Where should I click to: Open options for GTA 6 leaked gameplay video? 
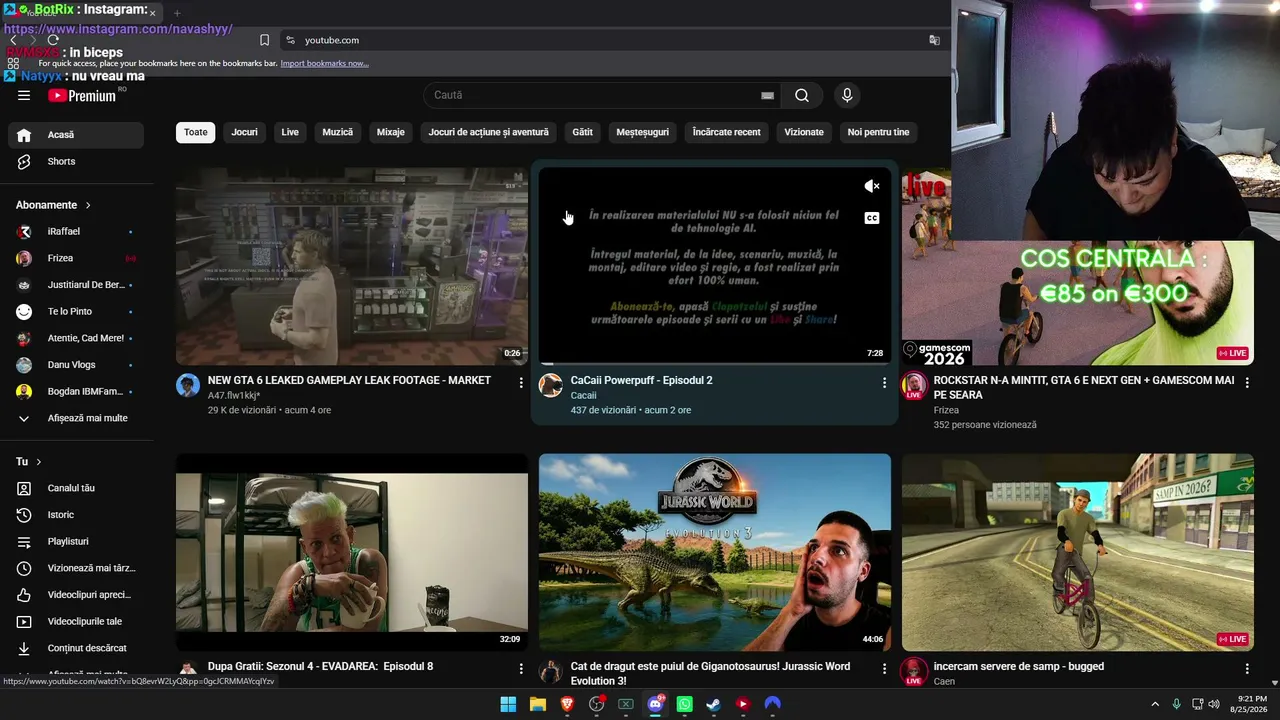[x=521, y=382]
